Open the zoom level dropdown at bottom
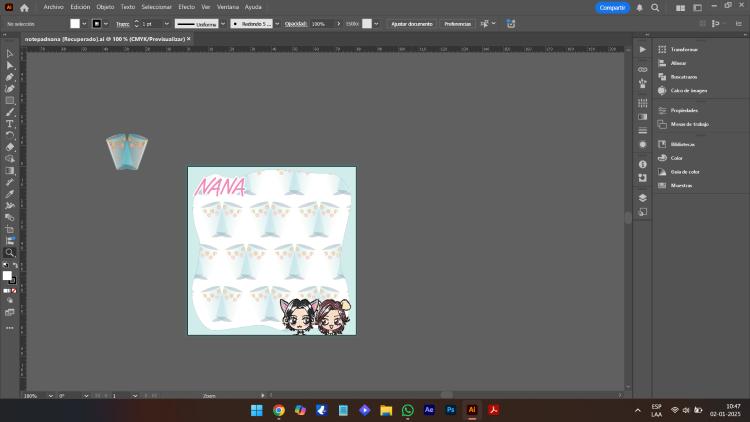 [50, 396]
